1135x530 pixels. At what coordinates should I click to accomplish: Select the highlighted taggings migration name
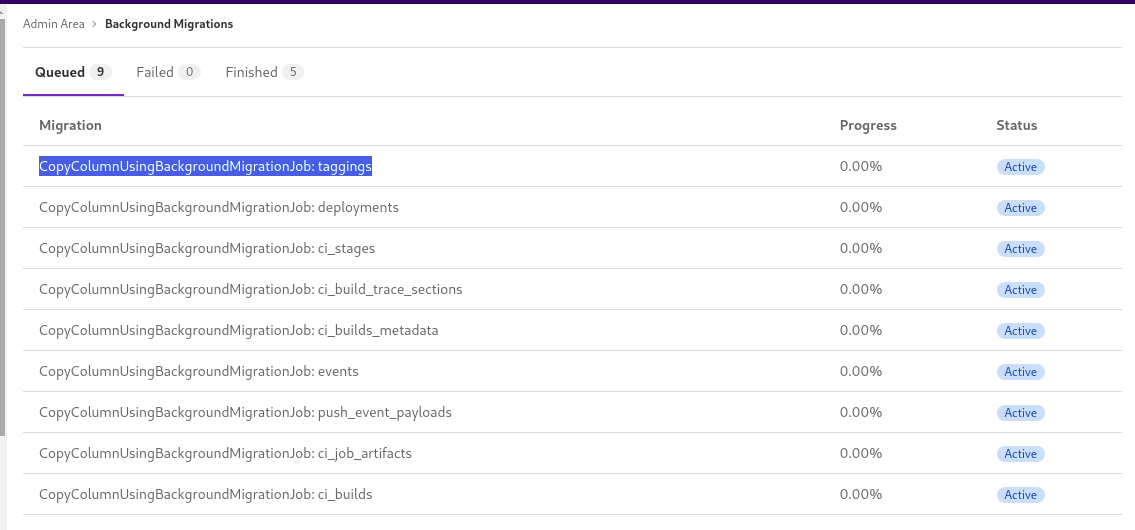205,167
